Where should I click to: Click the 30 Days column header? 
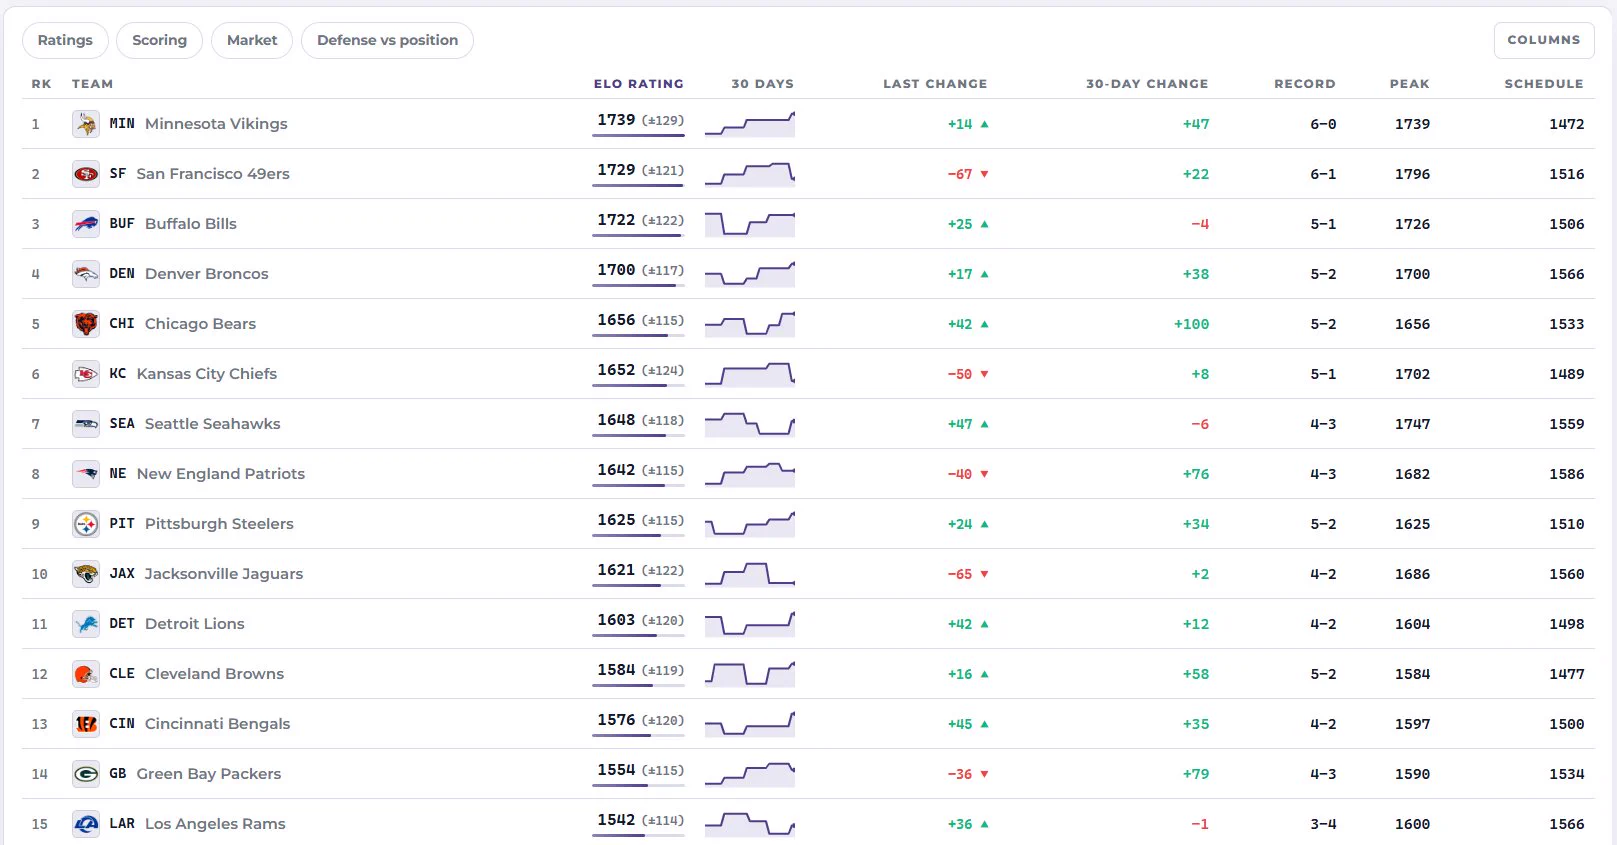pyautogui.click(x=762, y=84)
